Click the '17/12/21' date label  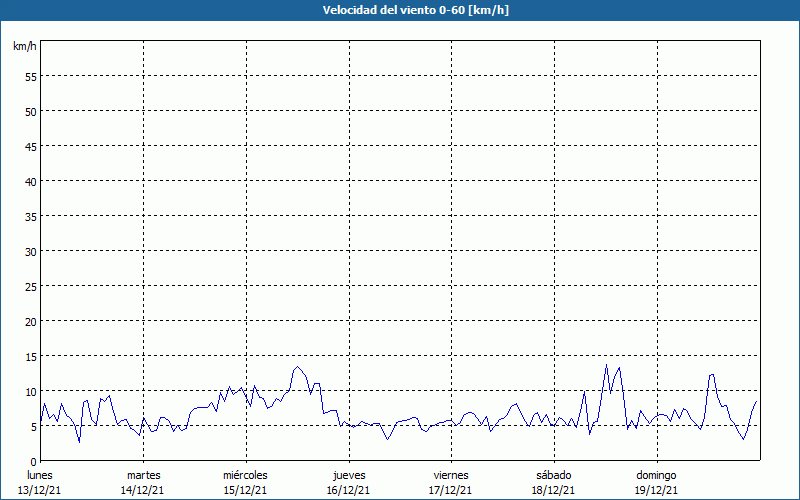click(451, 490)
